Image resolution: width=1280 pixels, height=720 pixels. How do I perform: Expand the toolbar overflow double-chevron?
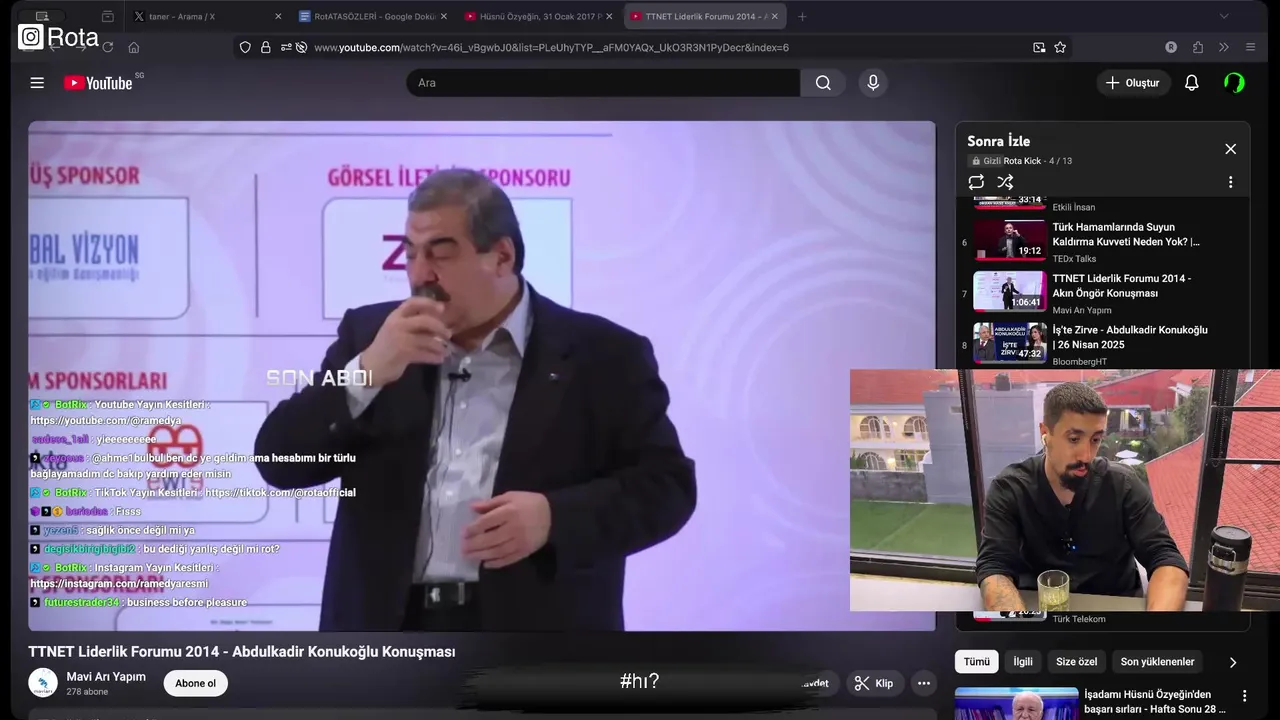(1223, 47)
